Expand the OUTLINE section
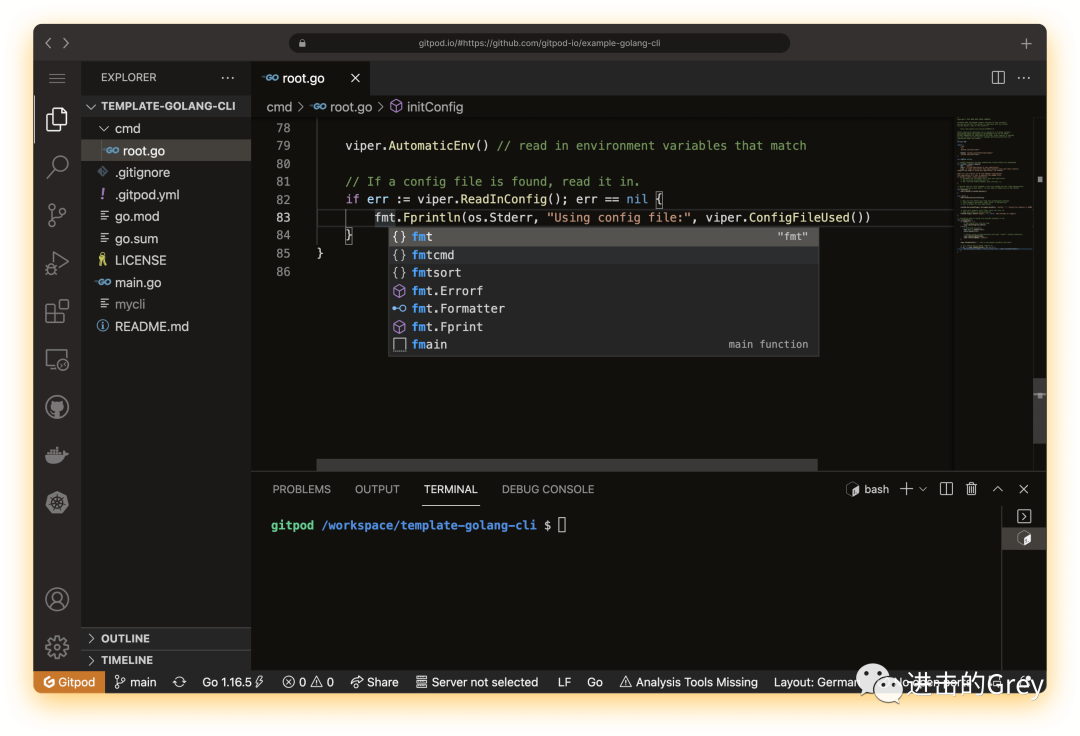 pyautogui.click(x=166, y=638)
